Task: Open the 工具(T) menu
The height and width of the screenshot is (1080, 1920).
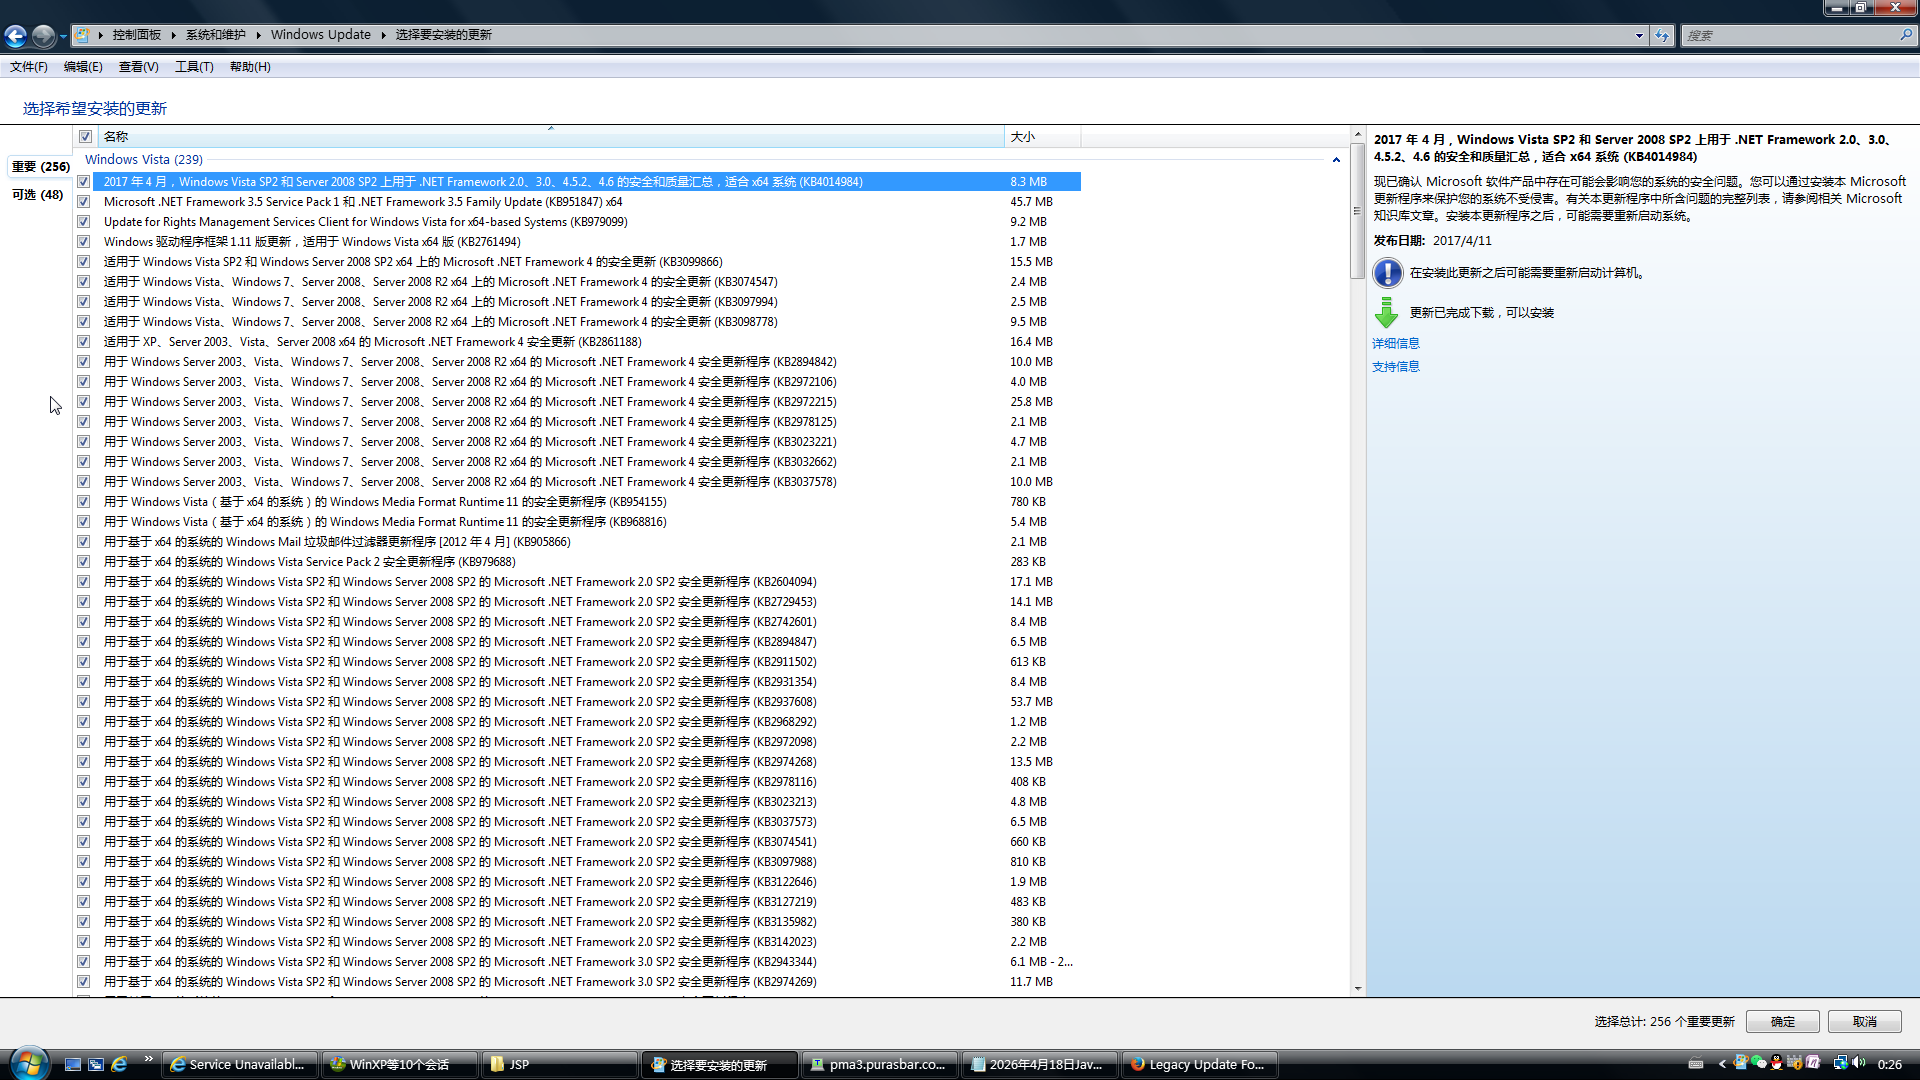Action: tap(194, 67)
